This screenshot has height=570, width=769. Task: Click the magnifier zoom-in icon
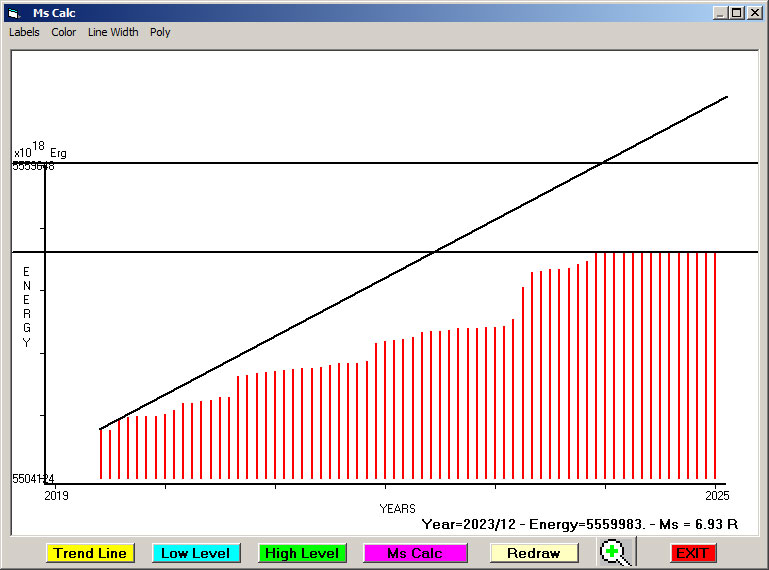pos(615,552)
